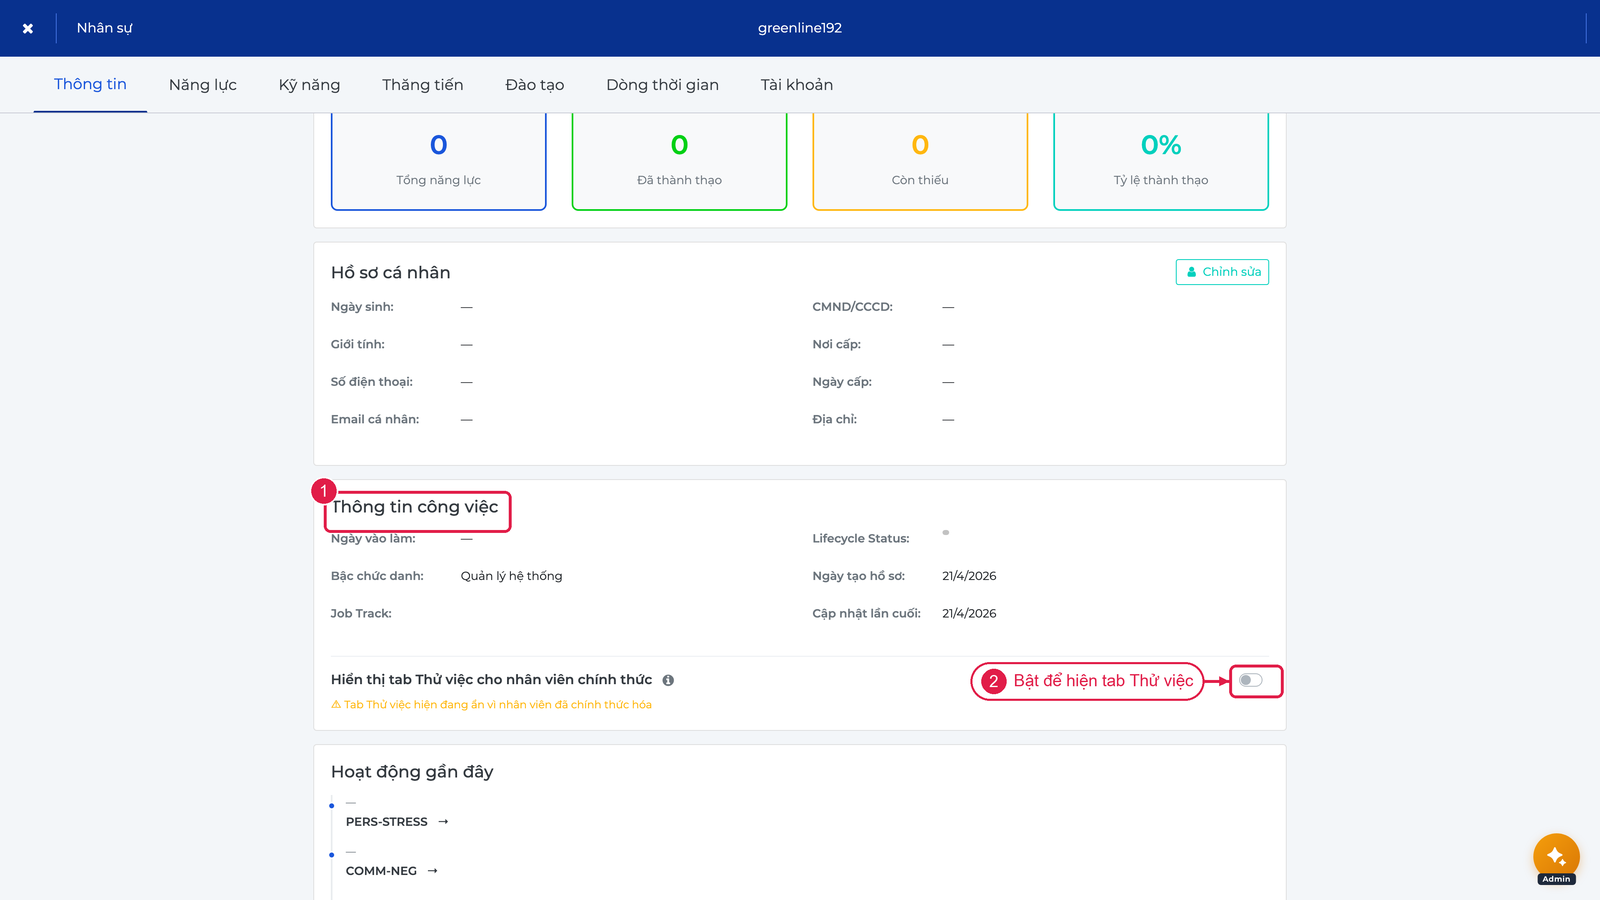Click the Ngày cấp label

[842, 382]
